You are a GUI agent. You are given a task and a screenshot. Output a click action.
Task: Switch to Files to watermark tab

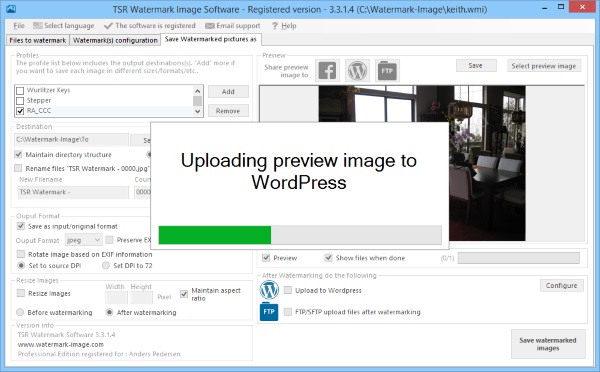(38, 40)
